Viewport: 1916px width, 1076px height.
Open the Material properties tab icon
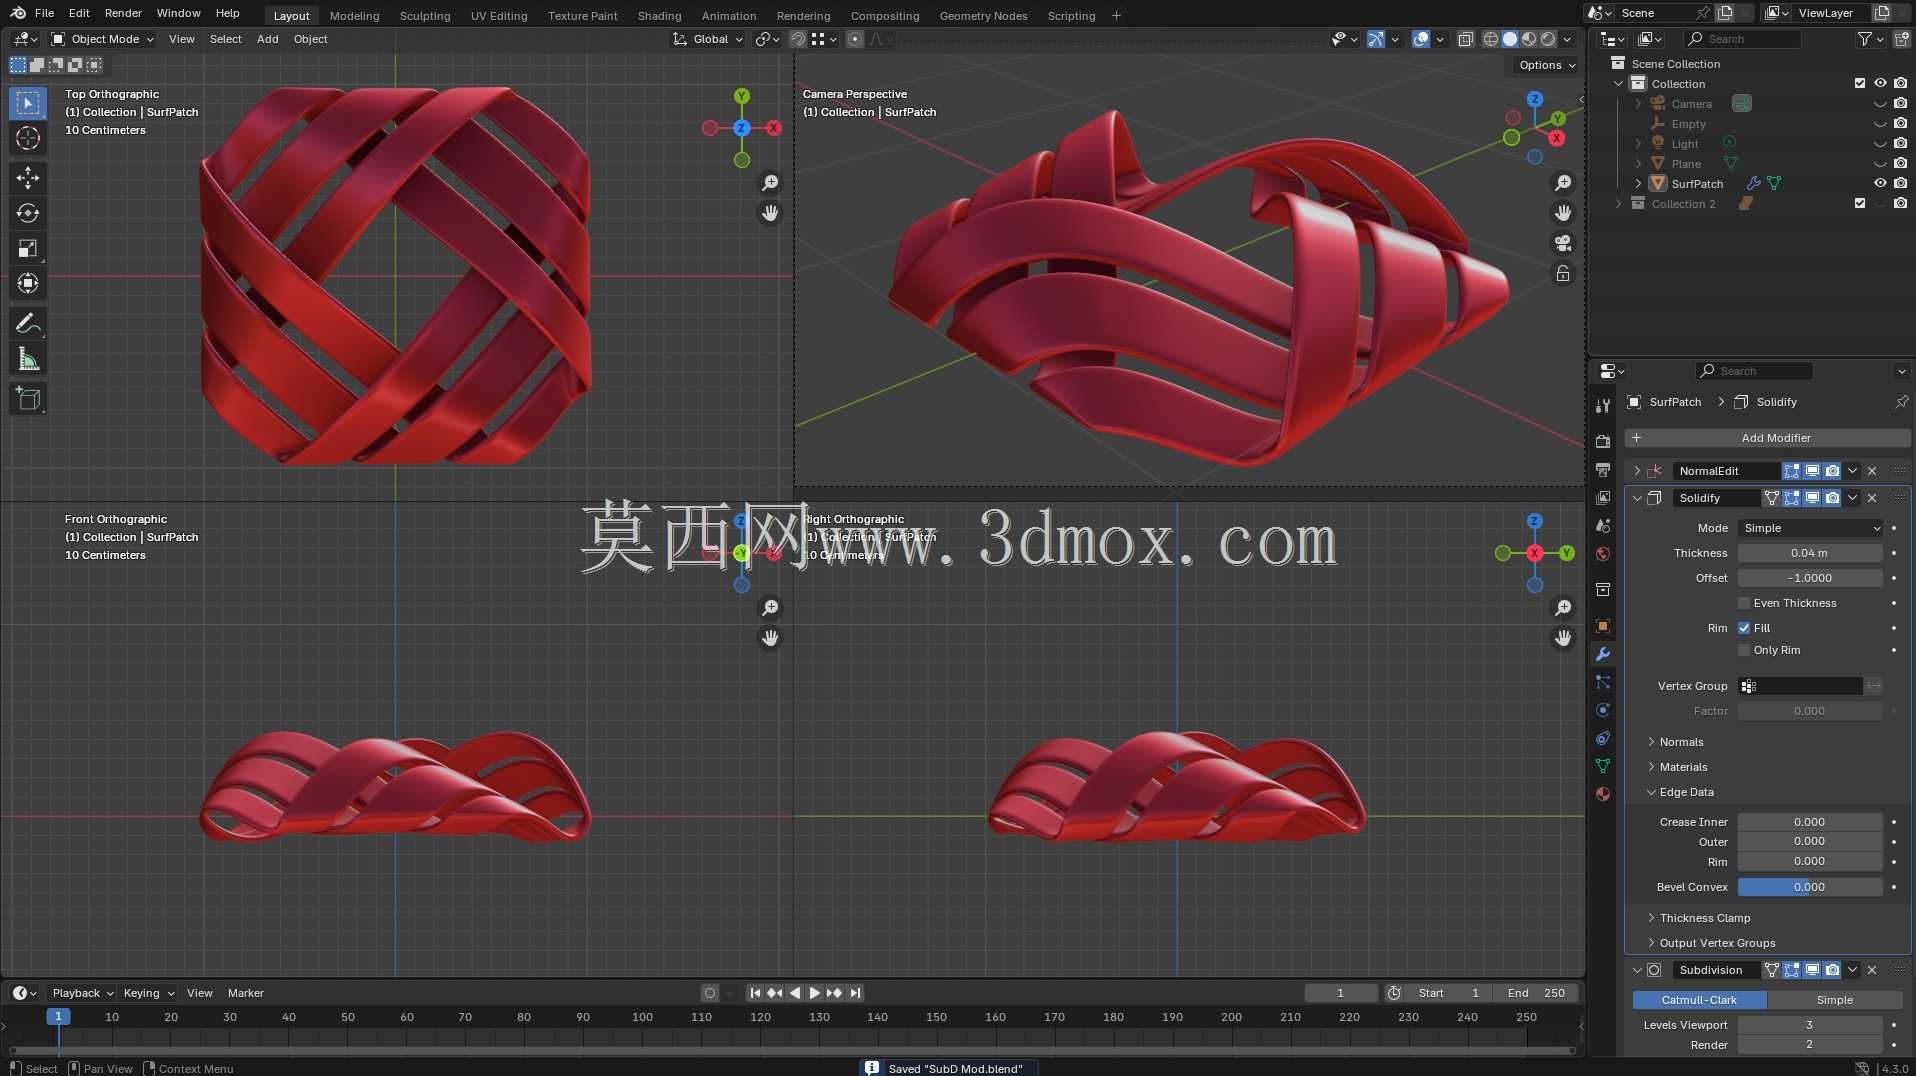click(x=1603, y=794)
